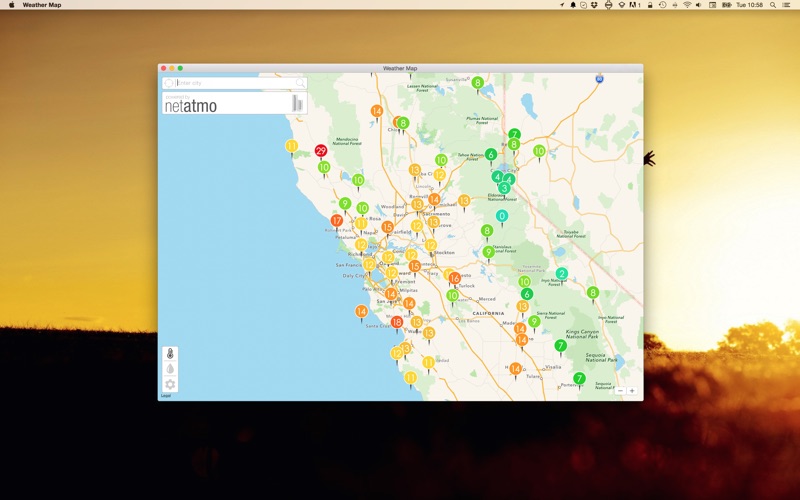Screen dimensions: 800x500
Task: Open the Wi-Fi status menu
Action: point(687,5)
